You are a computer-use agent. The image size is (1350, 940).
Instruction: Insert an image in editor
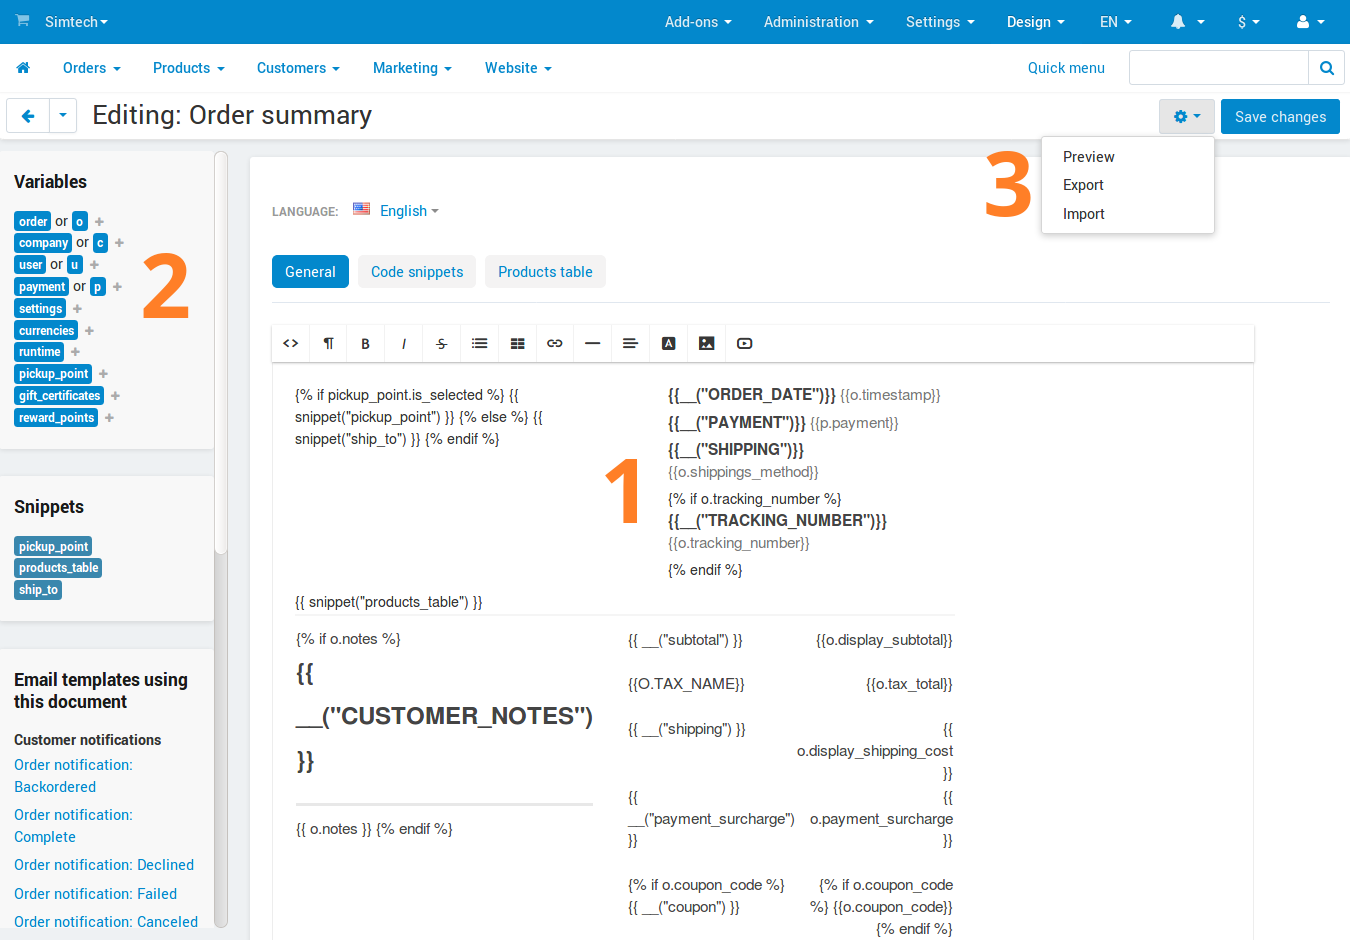(x=707, y=343)
